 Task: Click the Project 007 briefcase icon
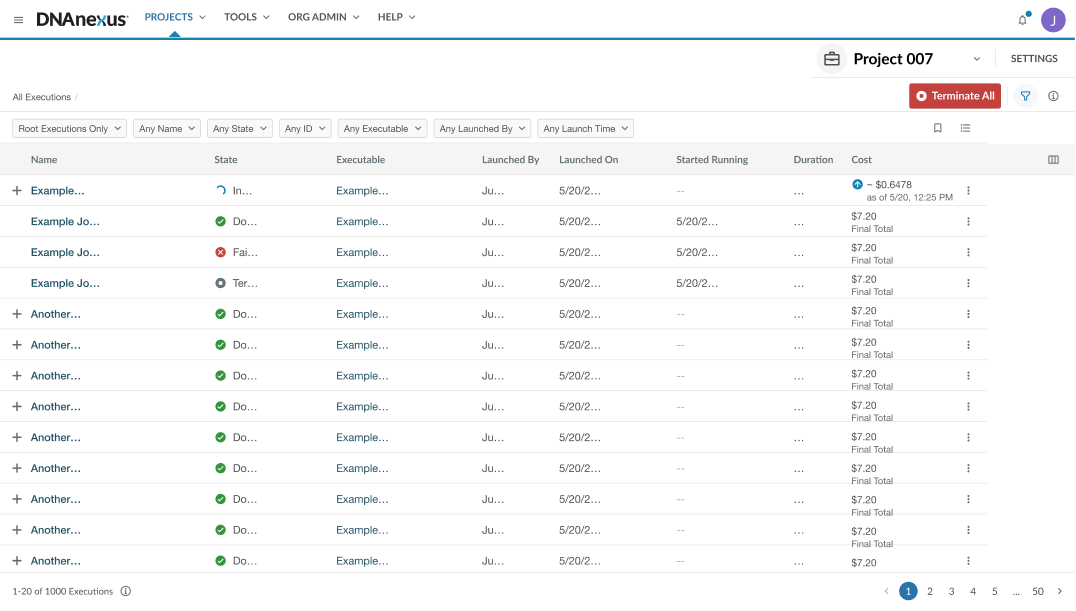click(832, 59)
